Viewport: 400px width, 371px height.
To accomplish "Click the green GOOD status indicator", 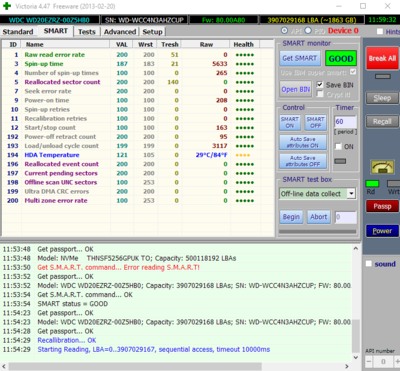I will point(341,59).
